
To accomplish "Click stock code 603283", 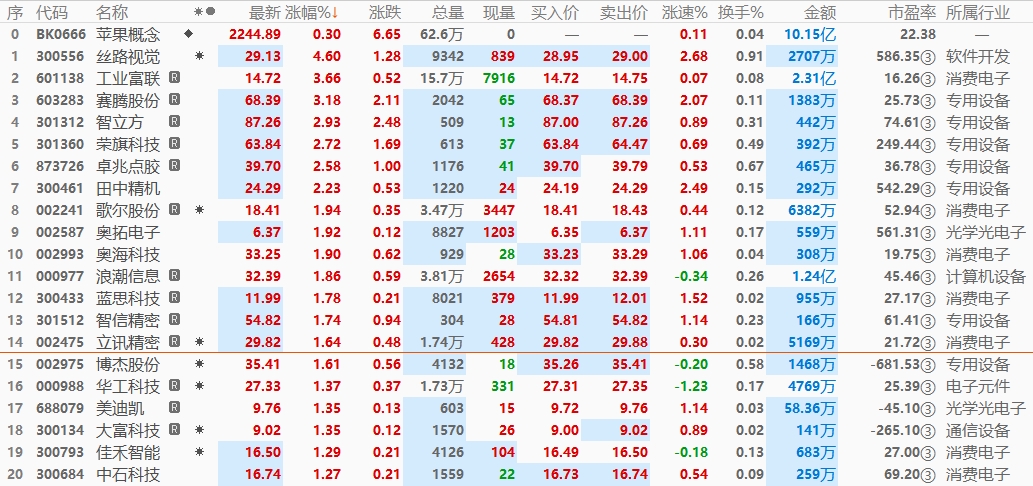I will (60, 101).
